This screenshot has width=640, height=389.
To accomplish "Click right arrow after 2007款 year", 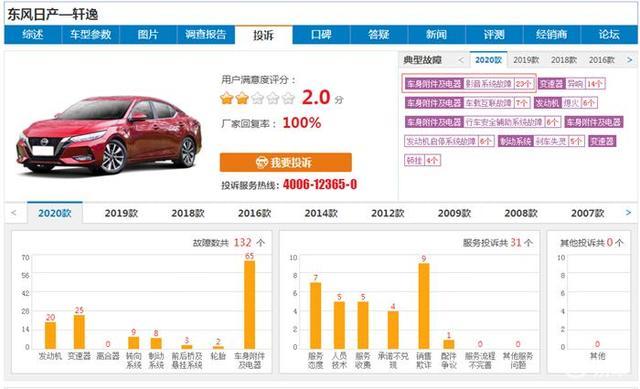I will click(x=629, y=213).
